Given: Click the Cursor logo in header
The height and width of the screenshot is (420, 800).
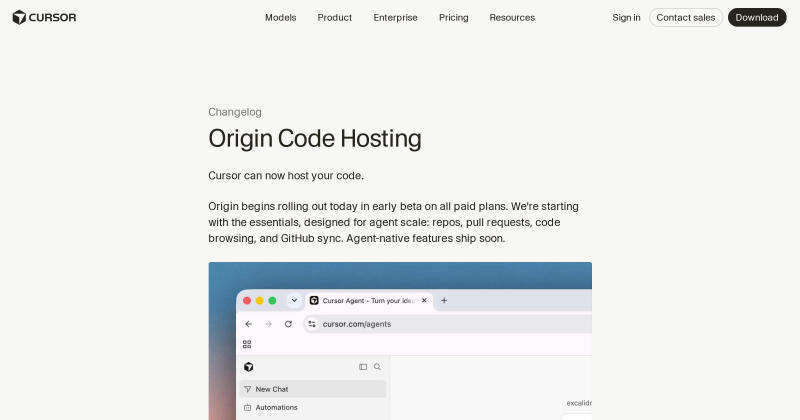Looking at the screenshot, I should point(44,17).
